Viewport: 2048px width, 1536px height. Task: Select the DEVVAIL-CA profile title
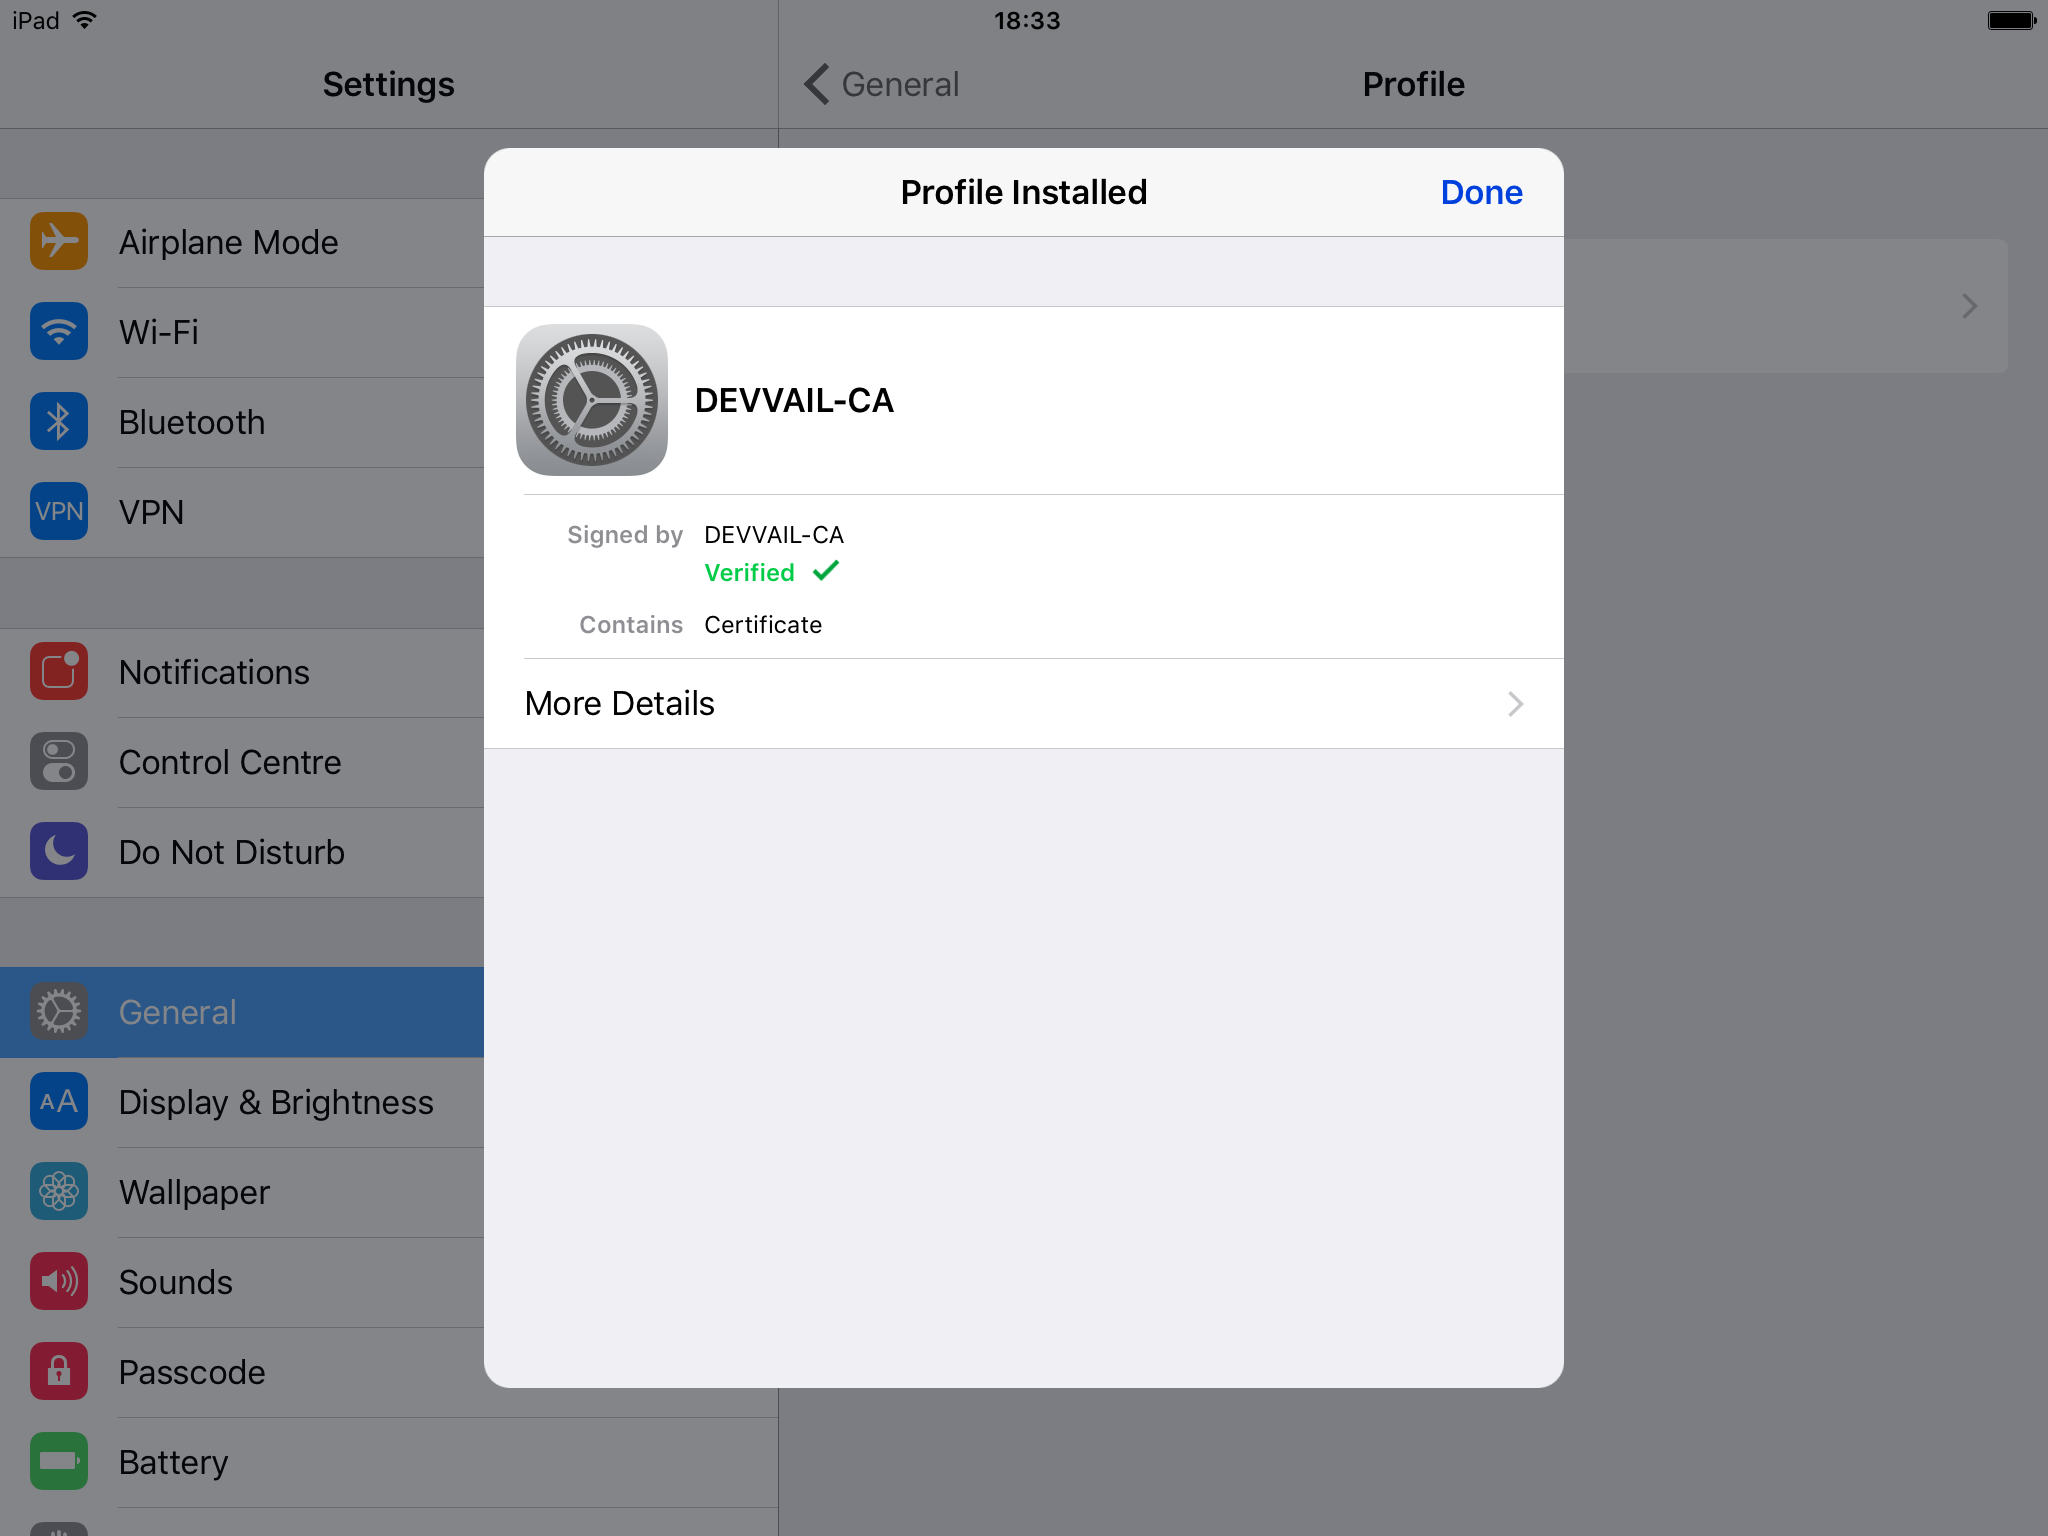pyautogui.click(x=794, y=400)
